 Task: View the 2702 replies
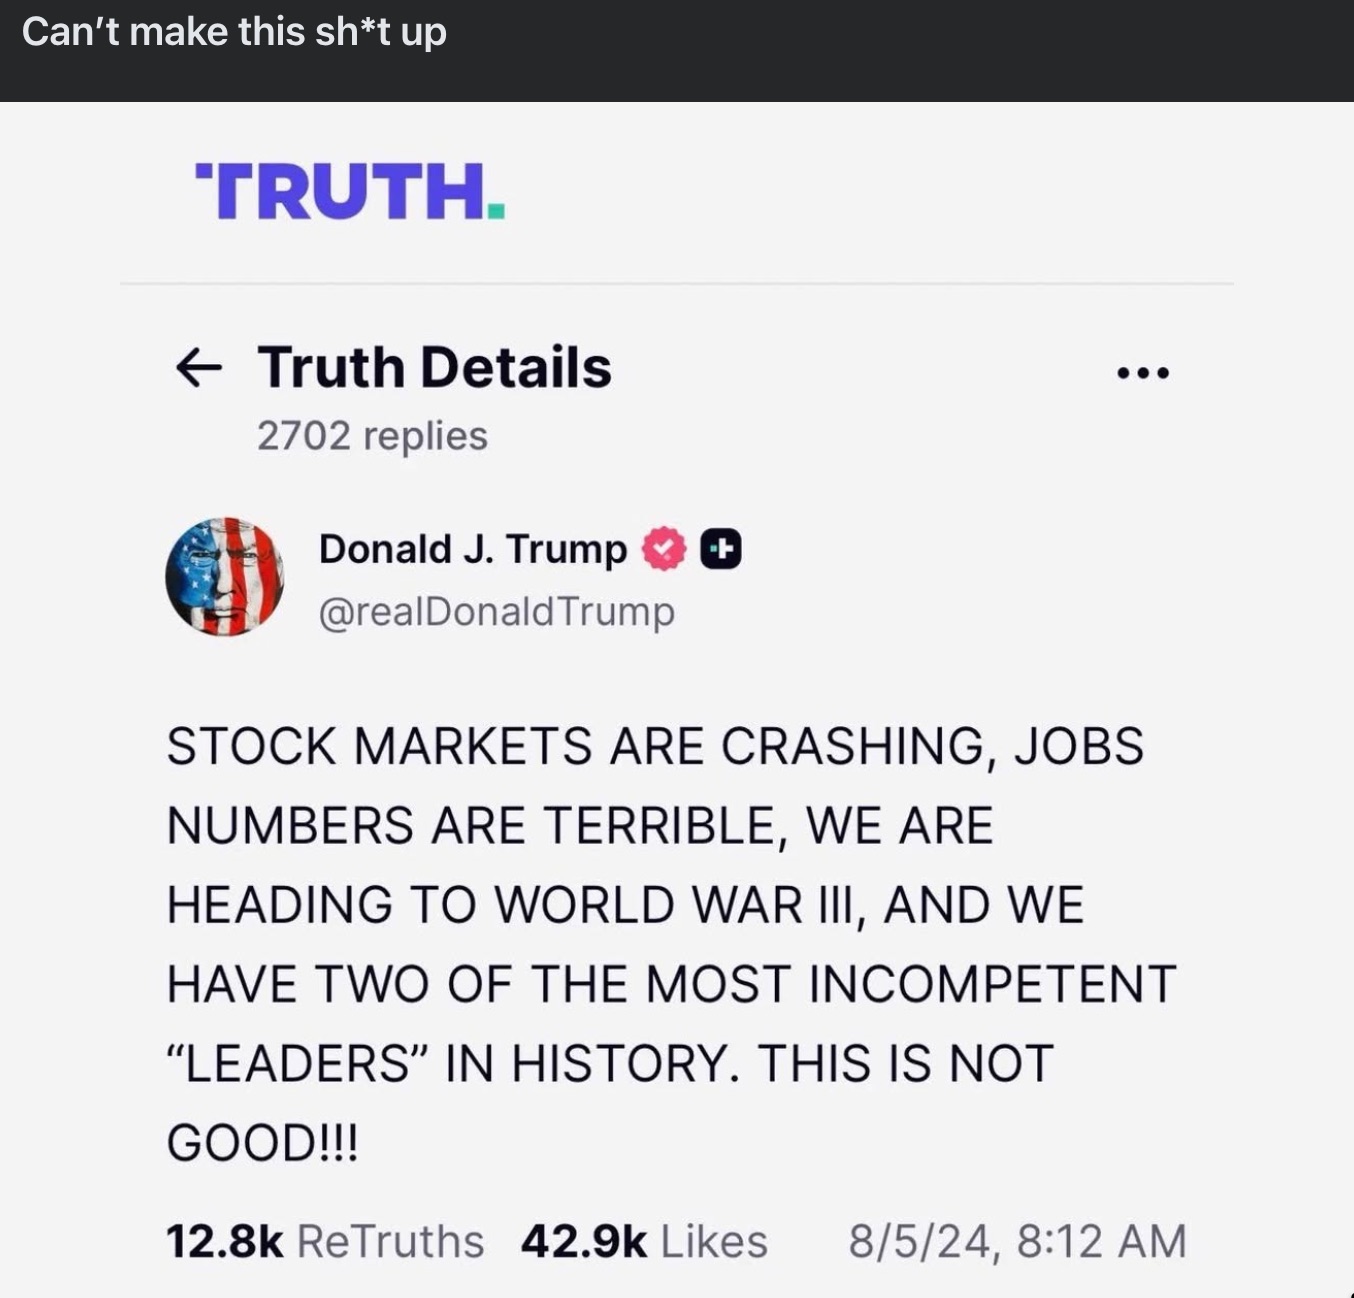point(372,435)
